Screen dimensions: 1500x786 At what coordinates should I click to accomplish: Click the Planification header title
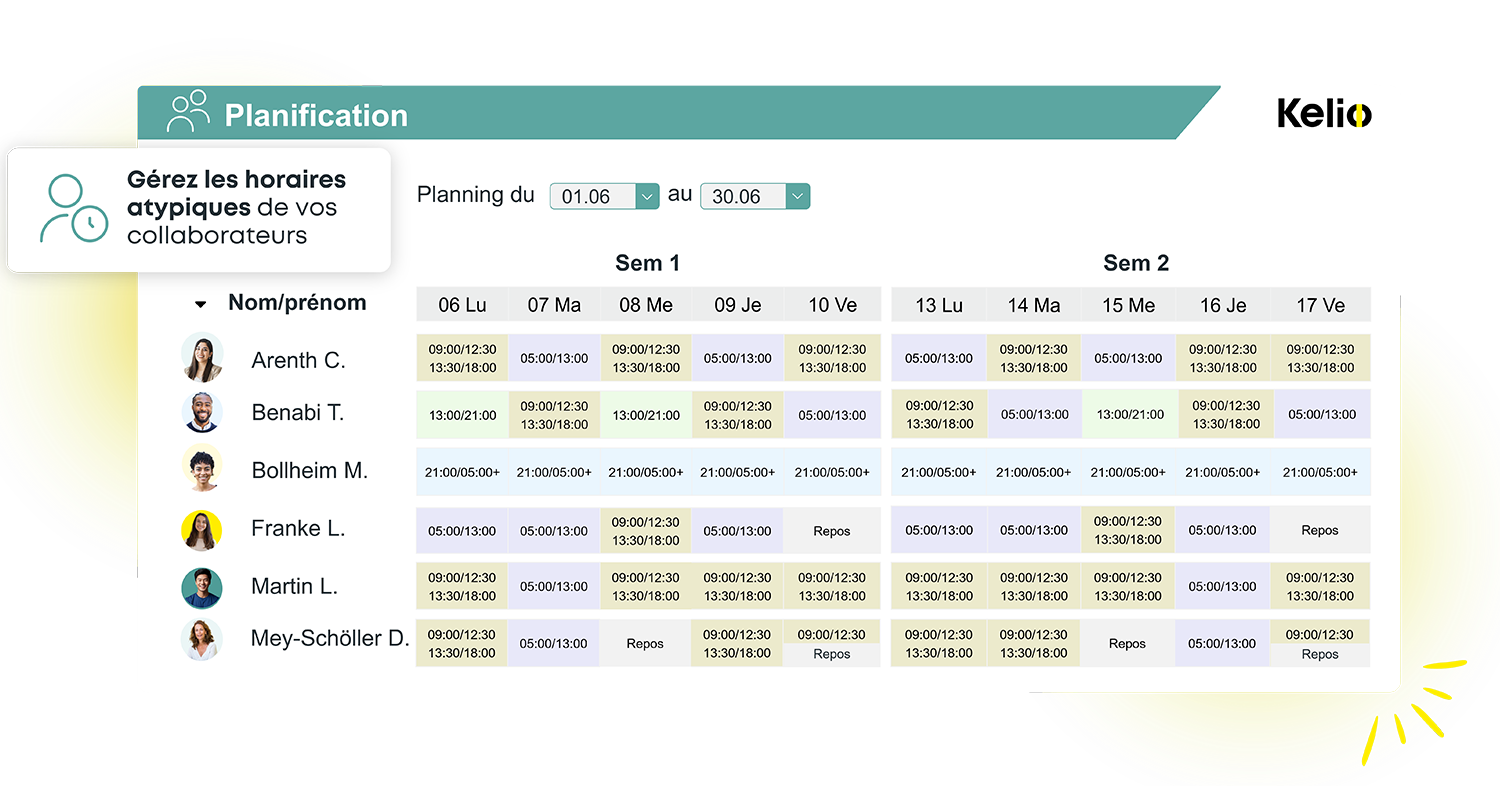pos(316,115)
